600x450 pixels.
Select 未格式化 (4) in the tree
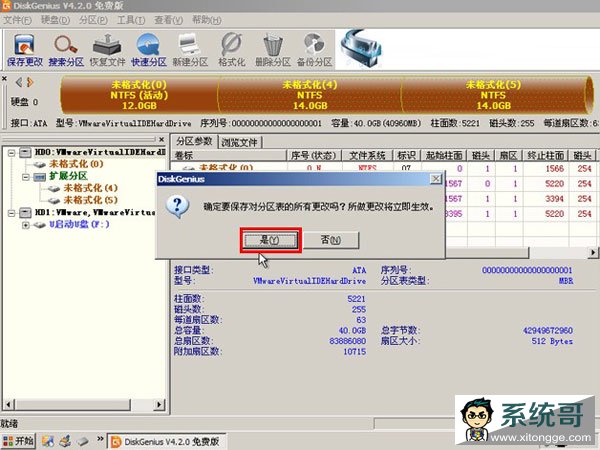[x=91, y=188]
